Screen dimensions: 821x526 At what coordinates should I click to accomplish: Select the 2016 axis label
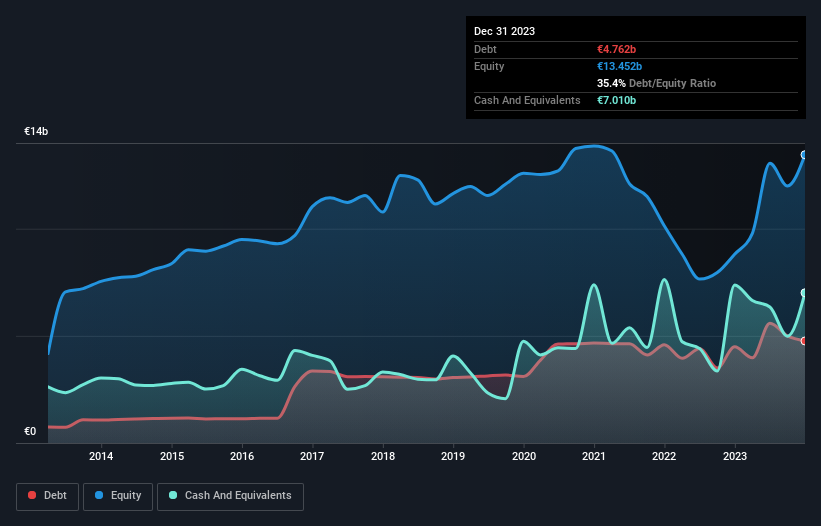[242, 456]
